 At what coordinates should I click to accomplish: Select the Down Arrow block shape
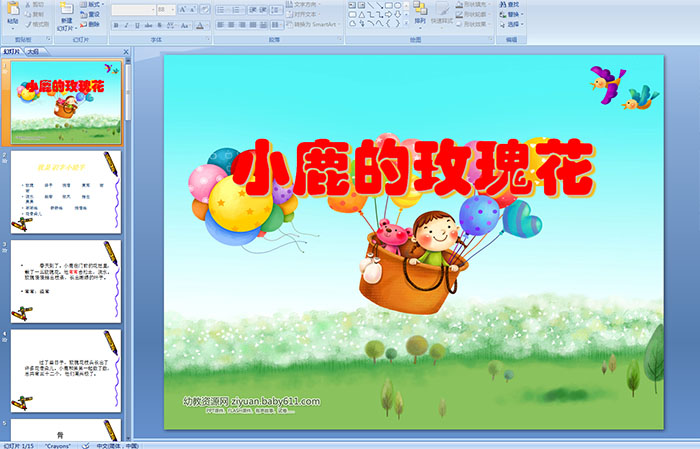click(x=397, y=15)
